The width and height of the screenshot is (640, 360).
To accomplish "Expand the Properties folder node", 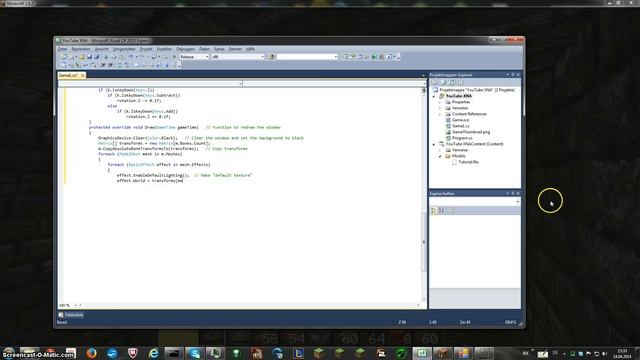I will pos(440,102).
